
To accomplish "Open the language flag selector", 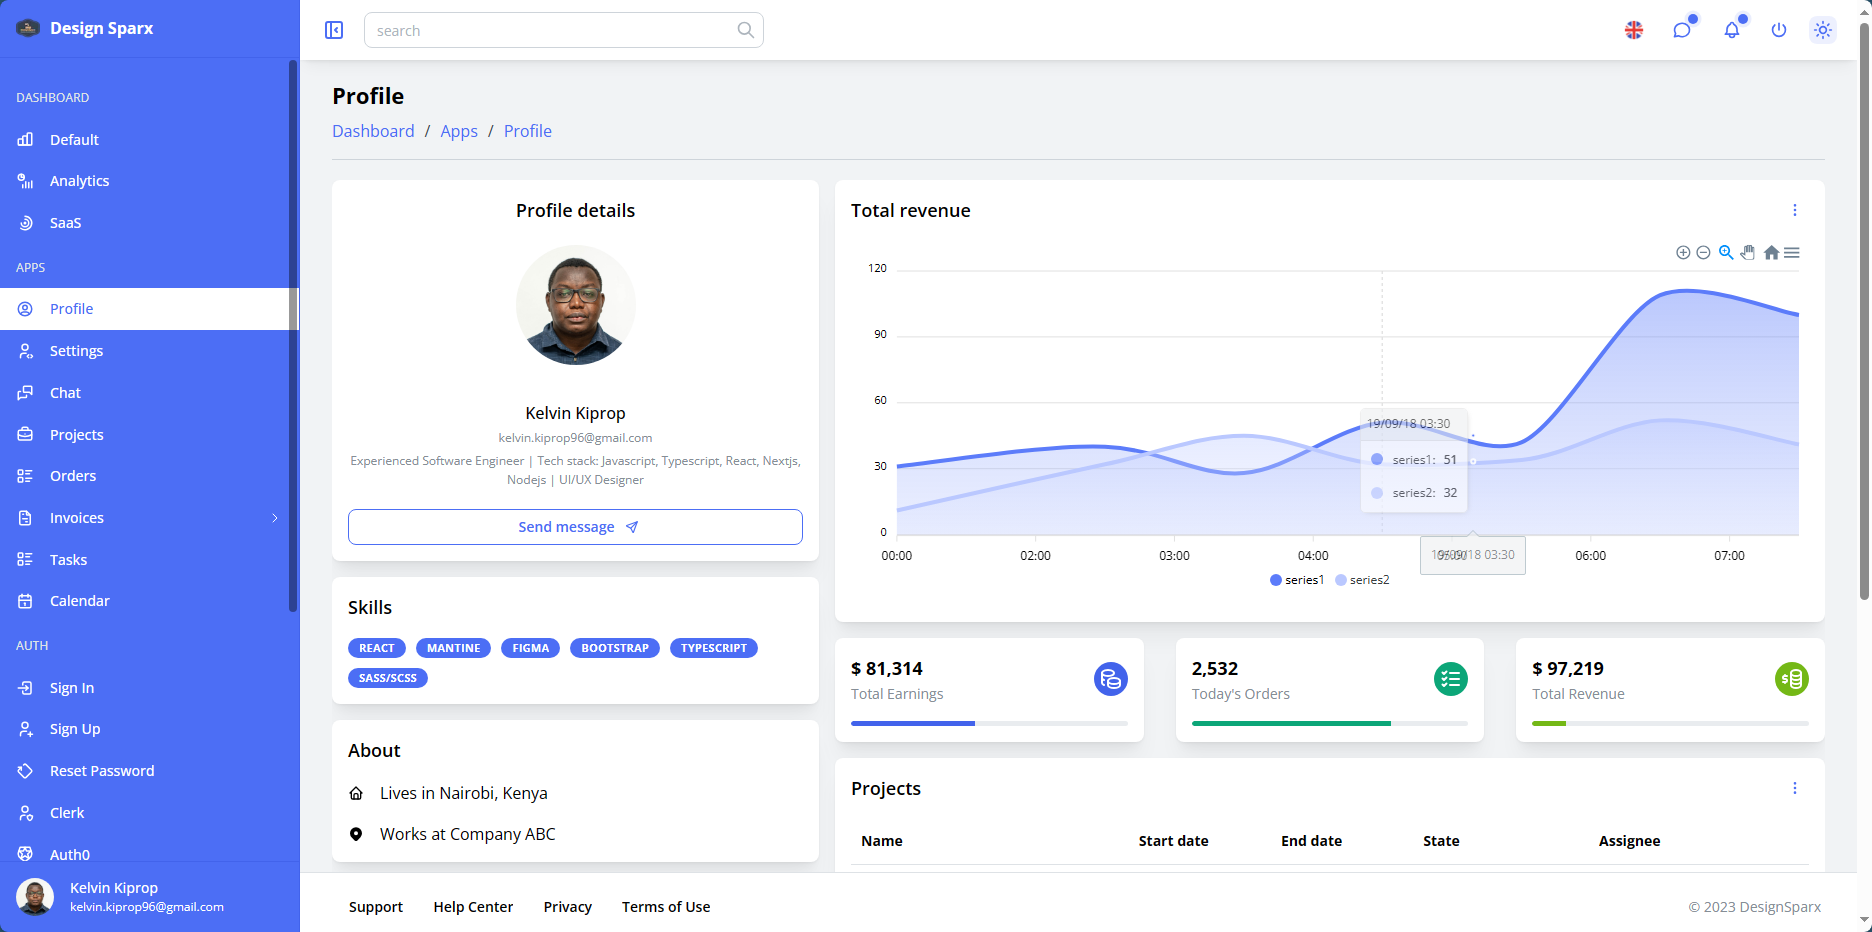I will 1634,30.
